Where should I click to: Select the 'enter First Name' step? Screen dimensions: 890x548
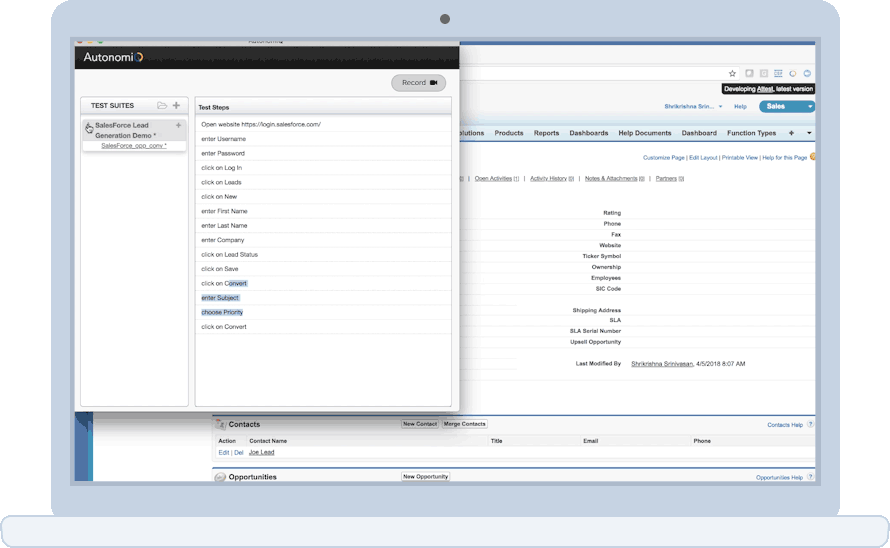(323, 211)
